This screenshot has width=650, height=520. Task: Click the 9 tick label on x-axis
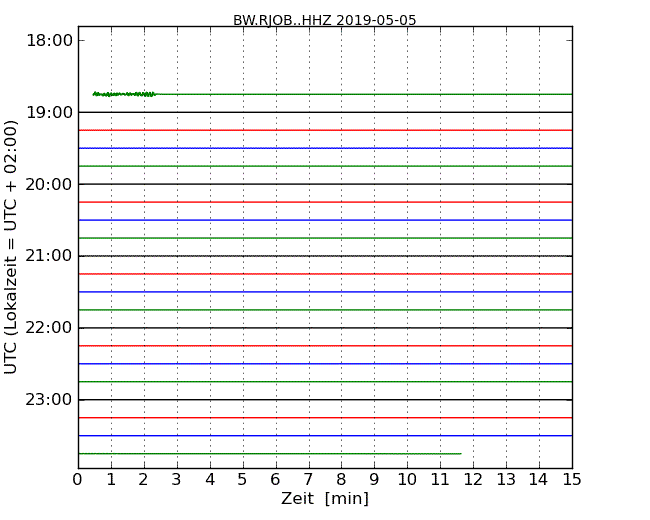click(374, 479)
